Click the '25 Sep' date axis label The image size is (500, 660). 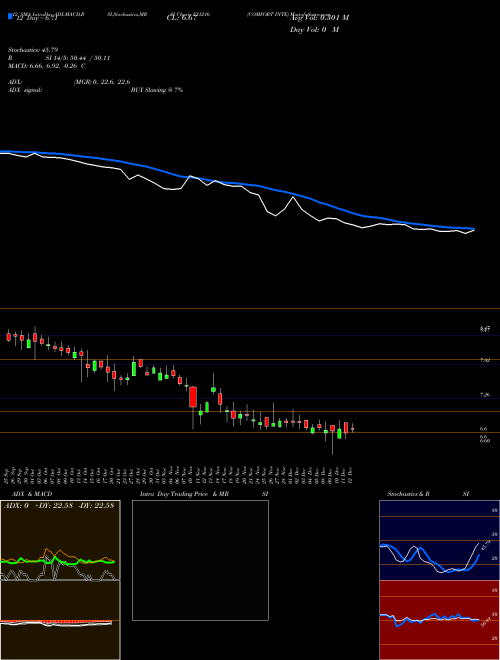pos(8,475)
